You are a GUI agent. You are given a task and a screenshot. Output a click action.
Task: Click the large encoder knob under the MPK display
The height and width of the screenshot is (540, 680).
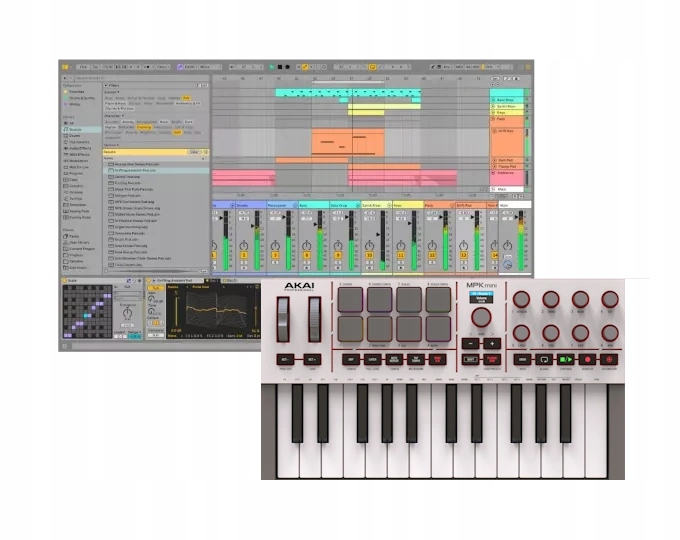point(481,317)
